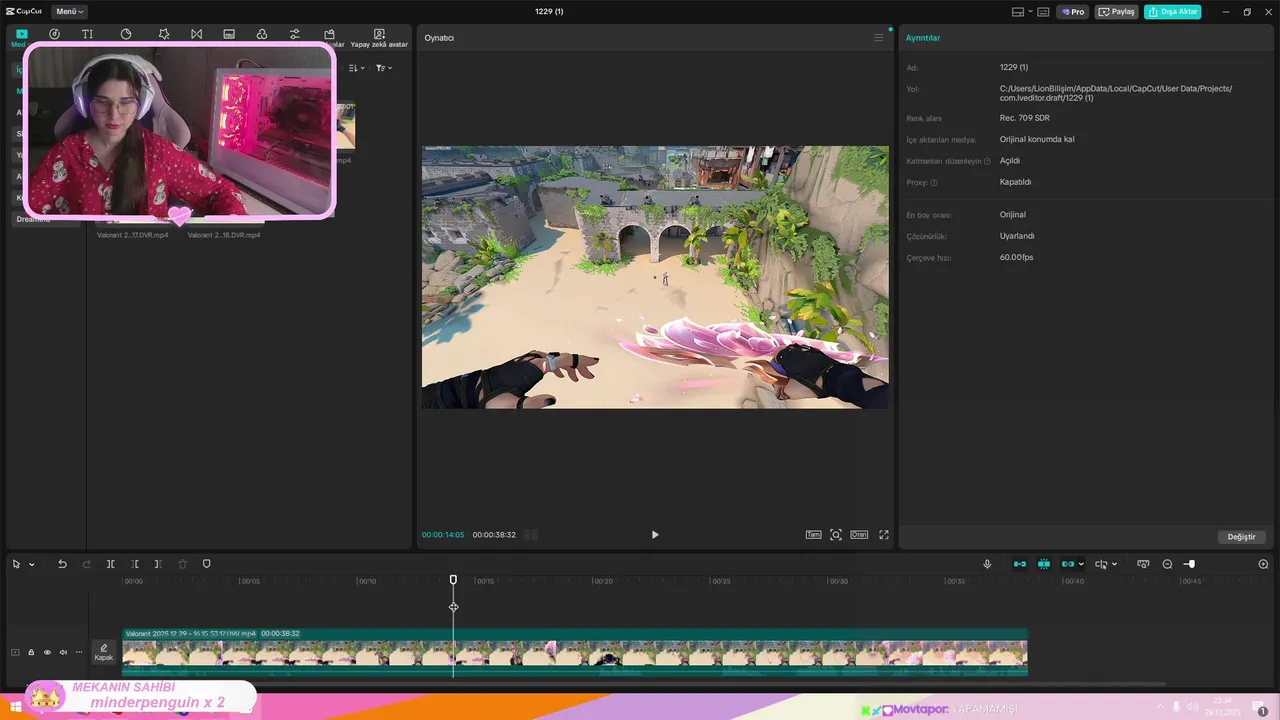Image resolution: width=1280 pixels, height=720 pixels.
Task: Click the microphone record voiceover icon
Action: [x=987, y=564]
